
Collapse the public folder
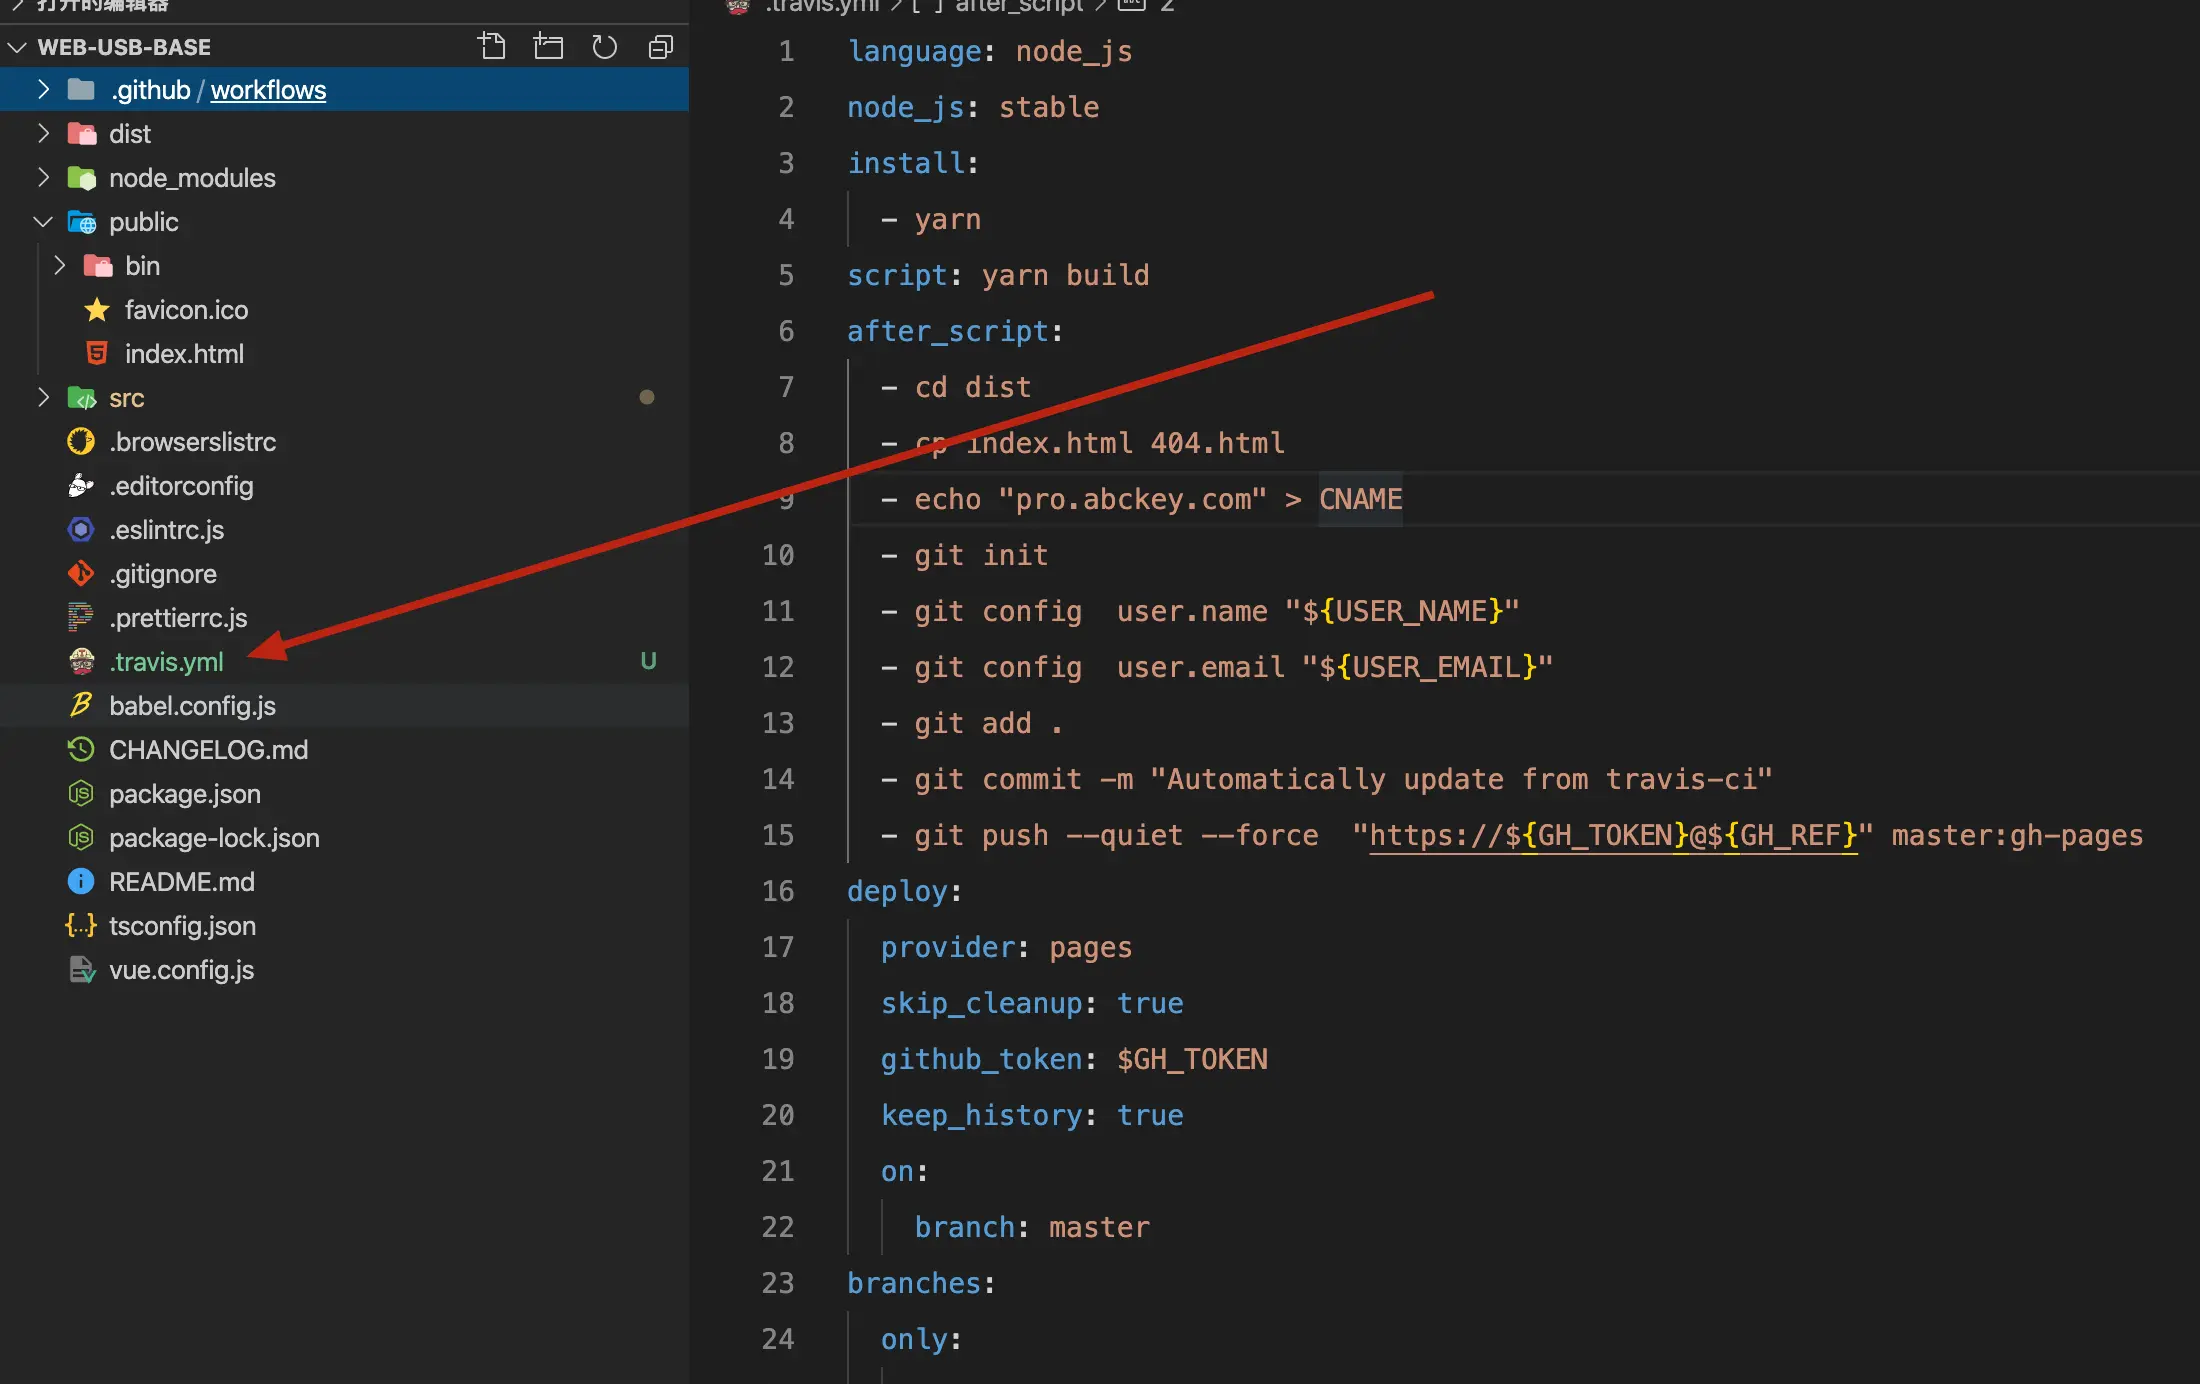coord(43,222)
